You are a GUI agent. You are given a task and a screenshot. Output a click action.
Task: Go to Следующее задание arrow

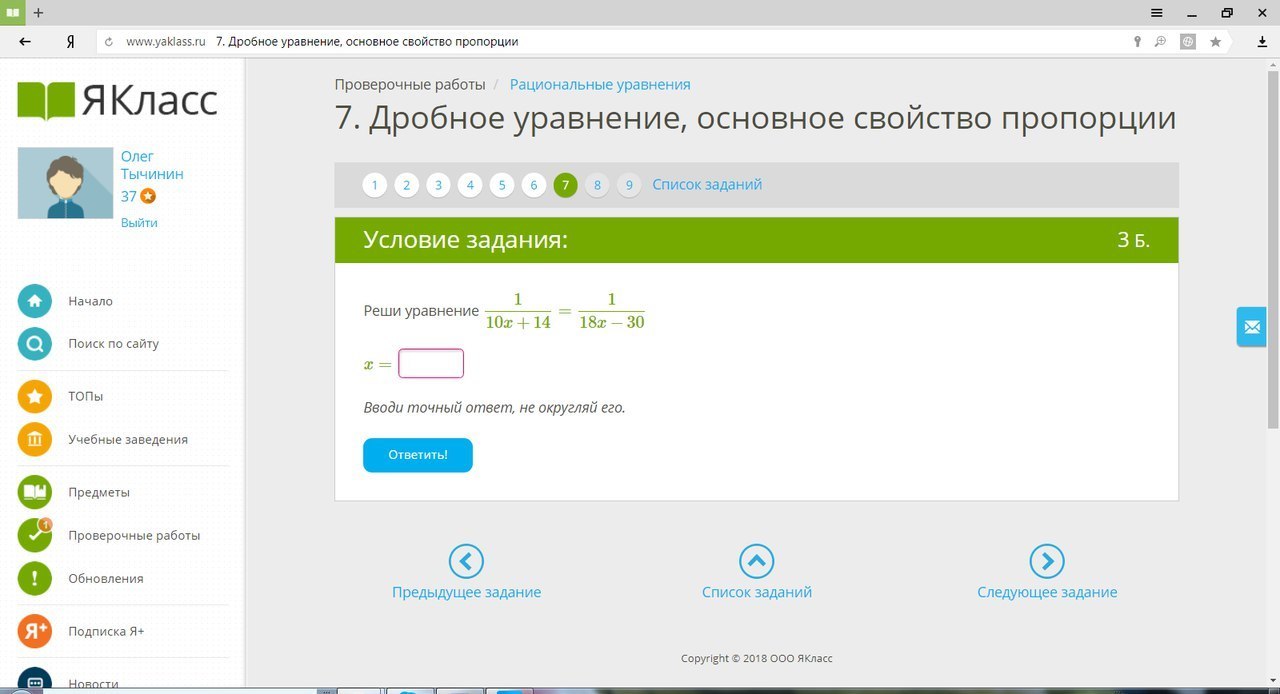(1047, 561)
